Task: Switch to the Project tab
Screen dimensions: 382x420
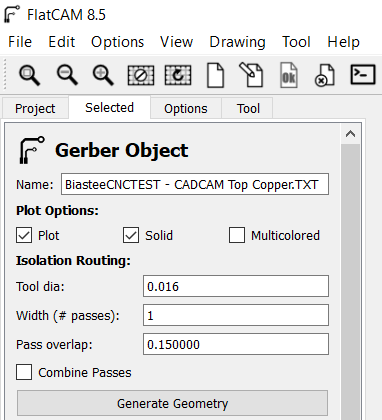Action: pos(35,109)
